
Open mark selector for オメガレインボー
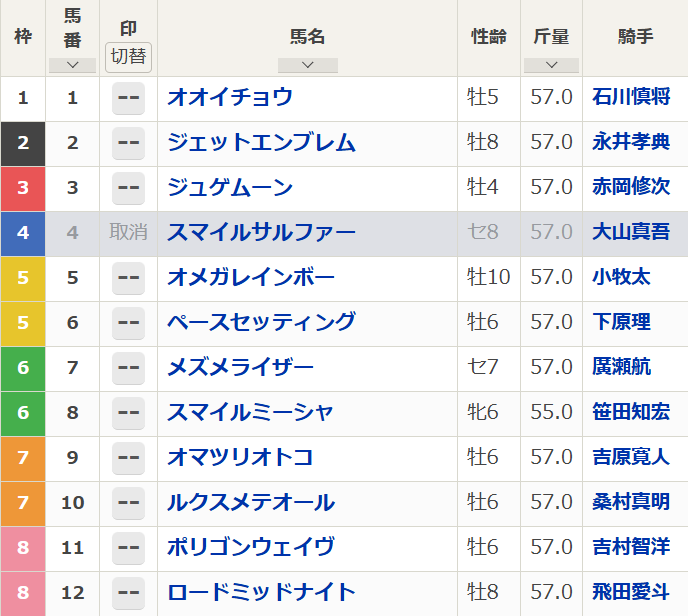128,278
